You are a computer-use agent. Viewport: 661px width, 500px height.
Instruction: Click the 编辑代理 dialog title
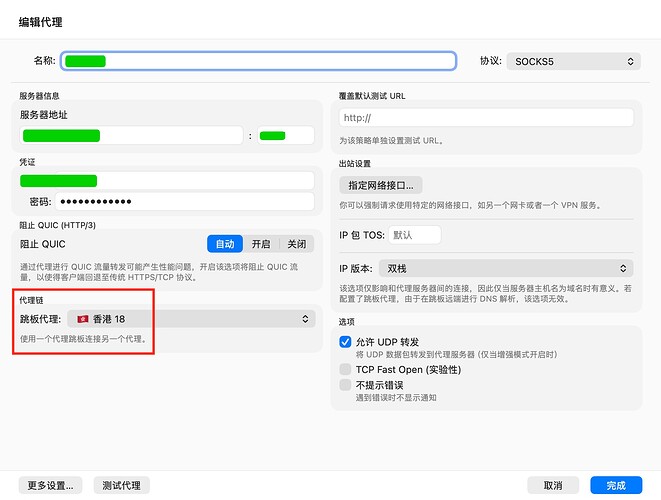point(40,22)
